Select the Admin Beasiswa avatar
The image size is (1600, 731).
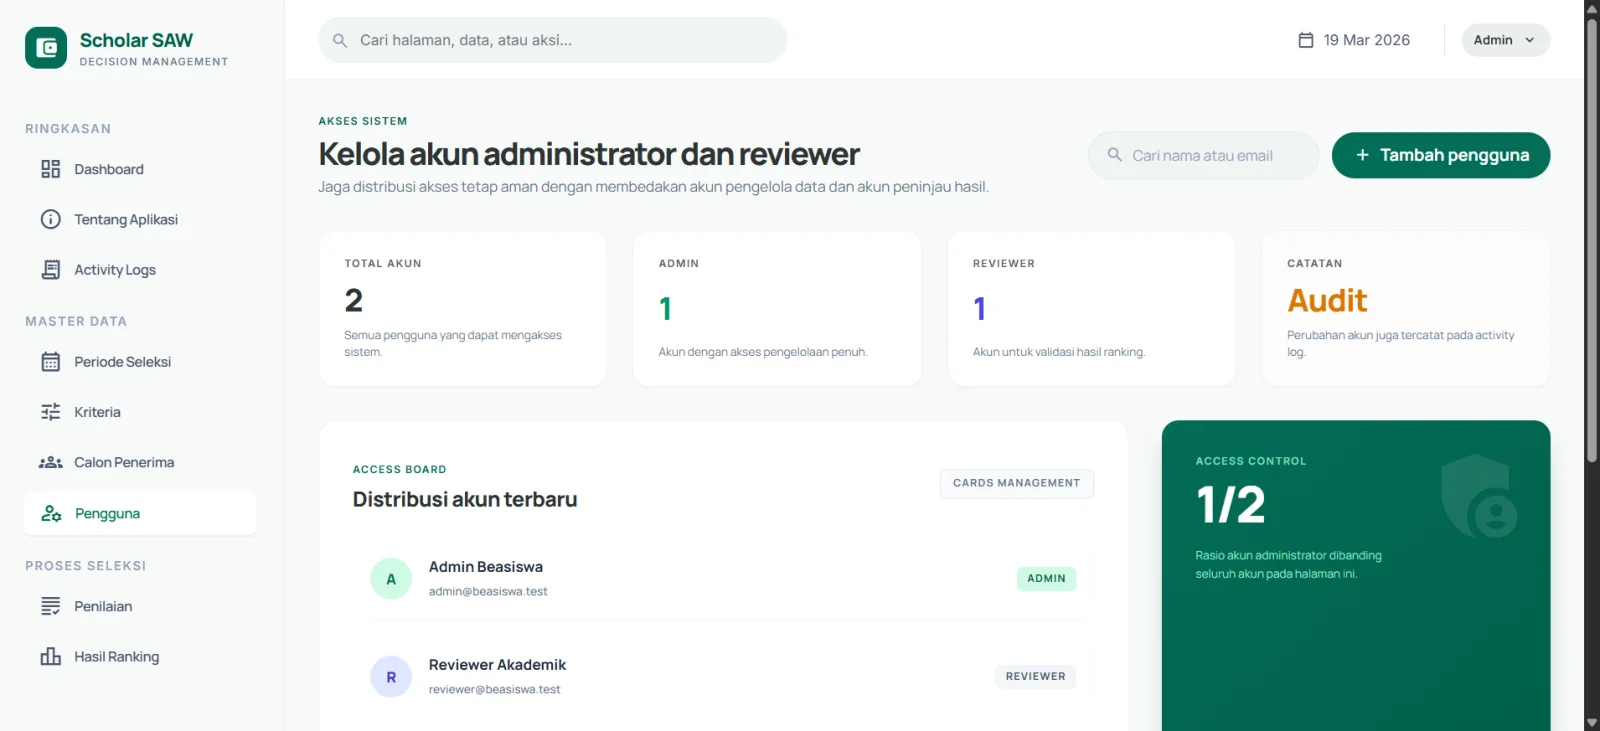point(391,579)
